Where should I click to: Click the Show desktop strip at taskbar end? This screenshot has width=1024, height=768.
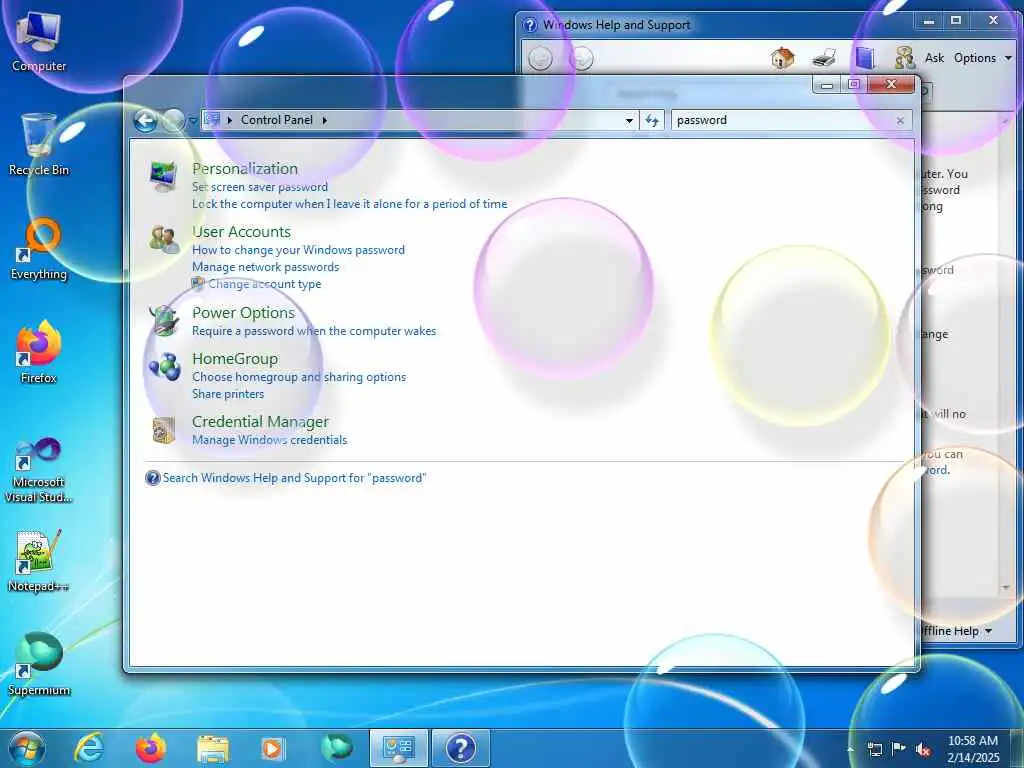point(1017,748)
